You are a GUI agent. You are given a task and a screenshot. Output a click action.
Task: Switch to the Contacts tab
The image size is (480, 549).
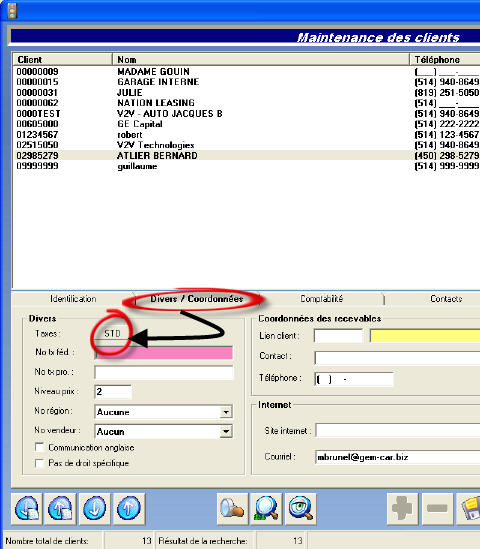point(446,299)
